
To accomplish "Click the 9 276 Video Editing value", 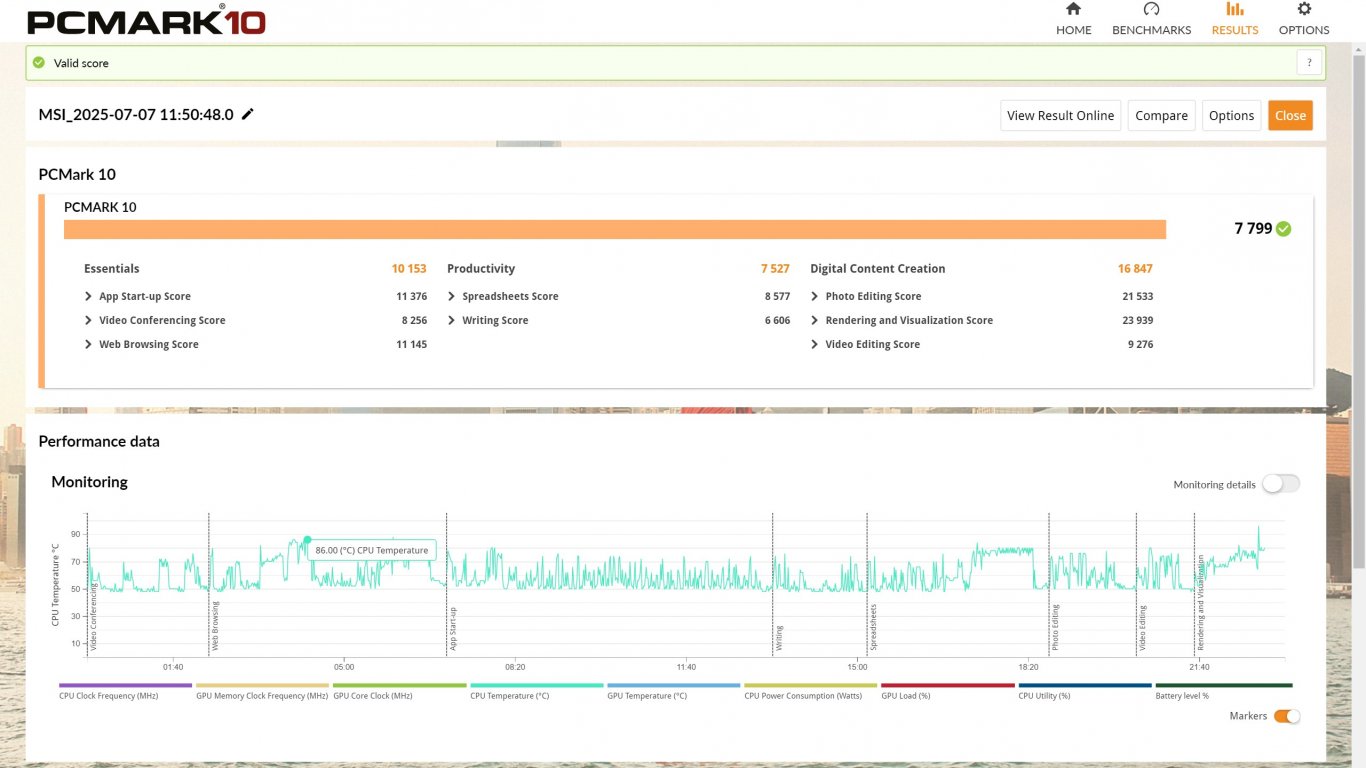I will (x=1140, y=345).
